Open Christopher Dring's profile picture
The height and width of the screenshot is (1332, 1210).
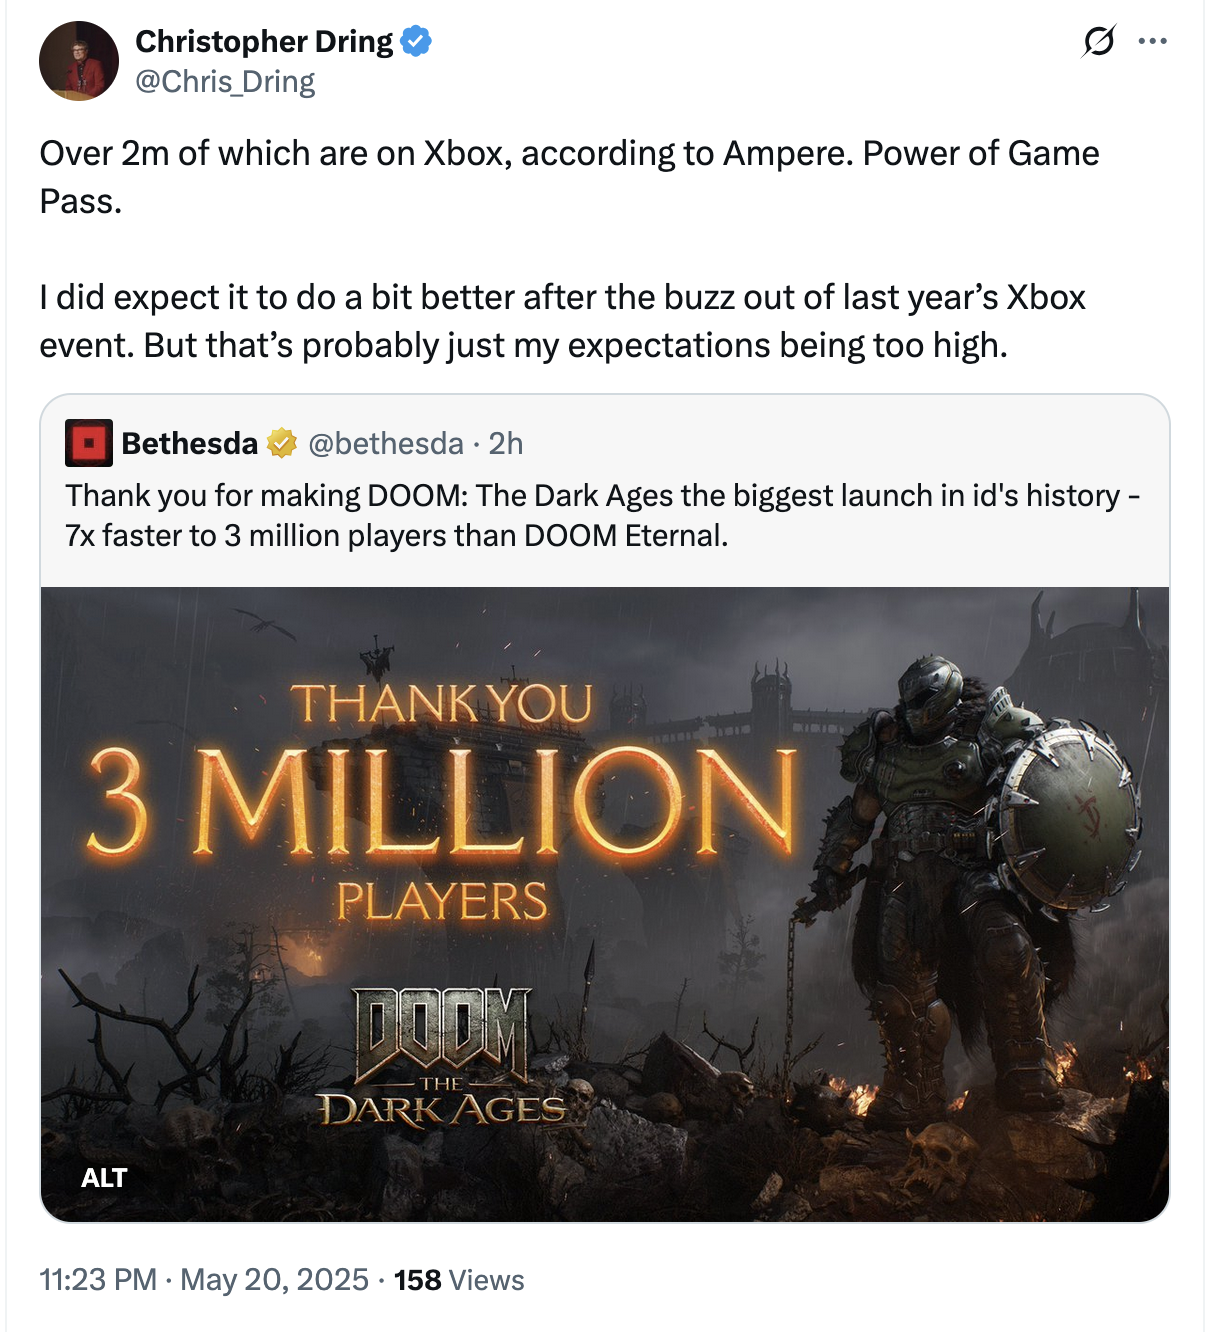[x=79, y=61]
